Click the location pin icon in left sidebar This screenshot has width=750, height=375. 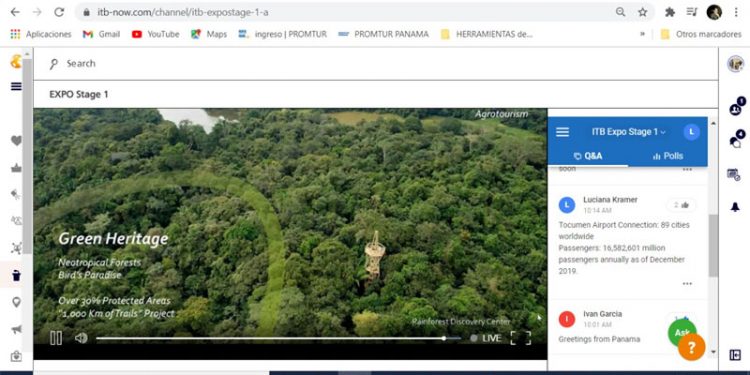click(16, 302)
